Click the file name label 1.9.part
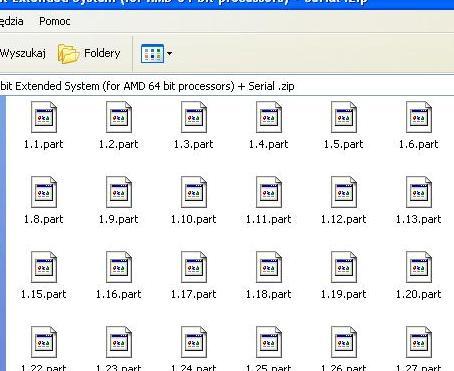This screenshot has height=371, width=454. (x=119, y=219)
